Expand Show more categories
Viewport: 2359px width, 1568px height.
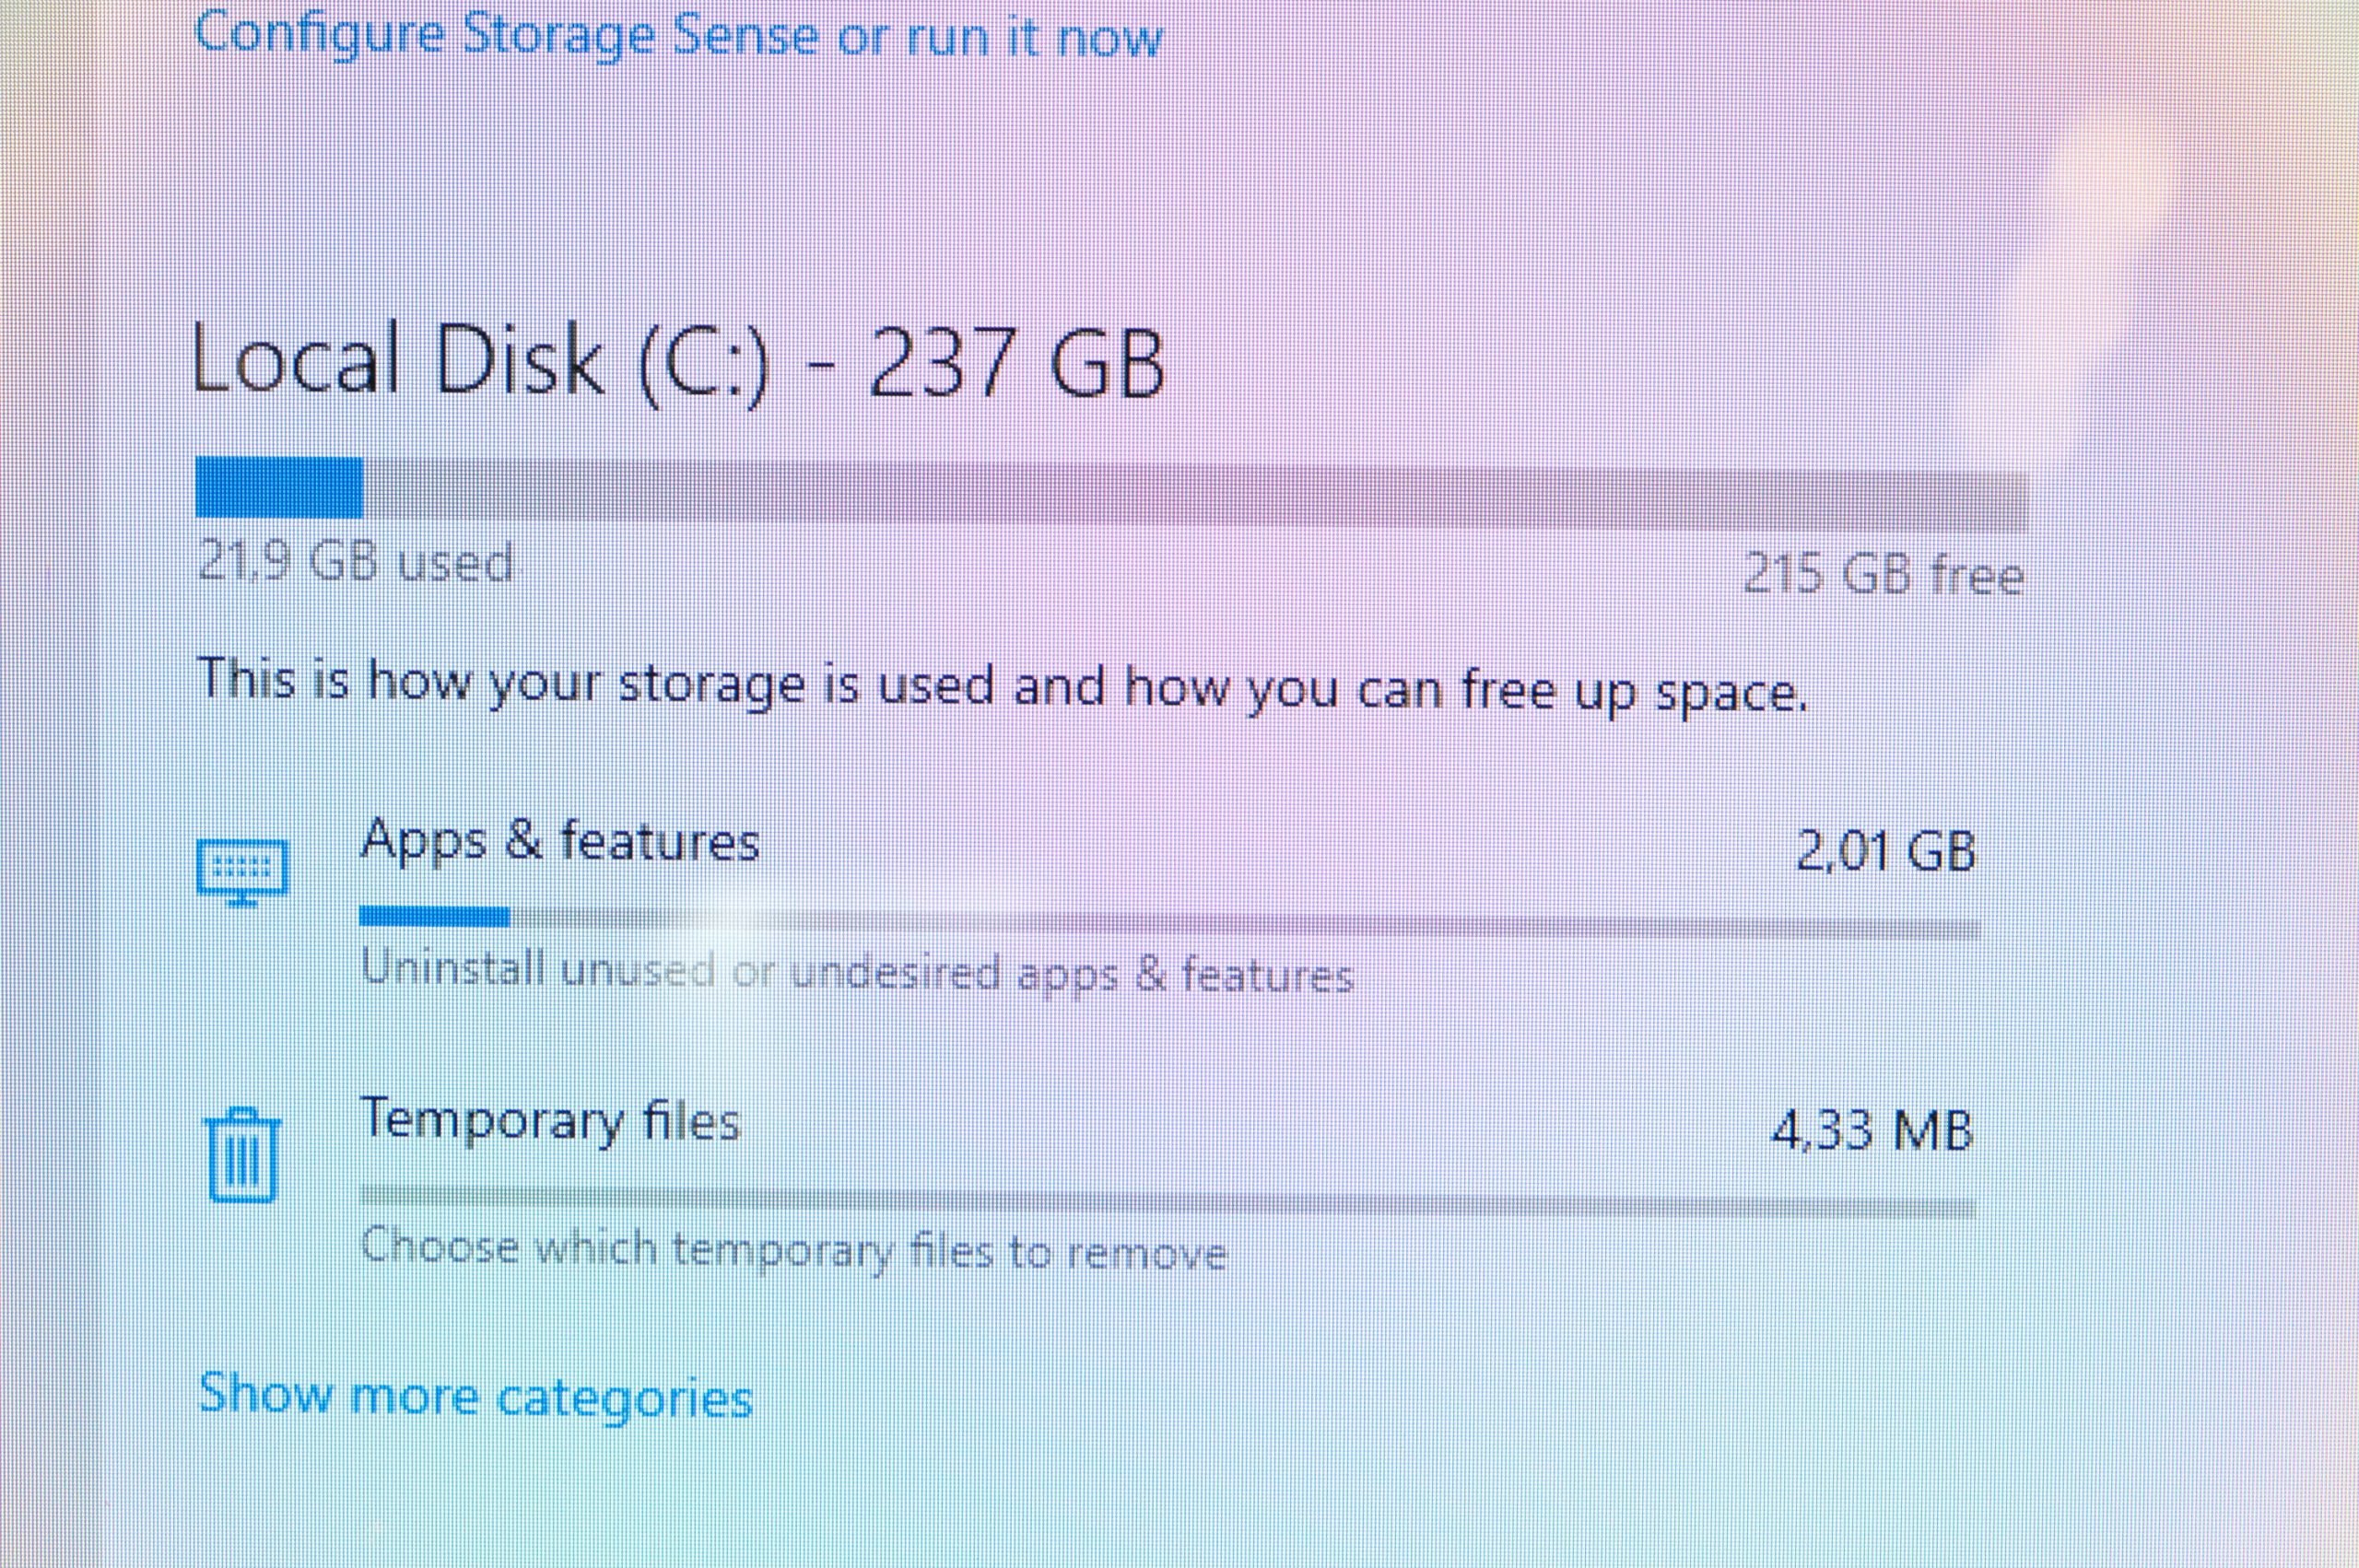475,1395
